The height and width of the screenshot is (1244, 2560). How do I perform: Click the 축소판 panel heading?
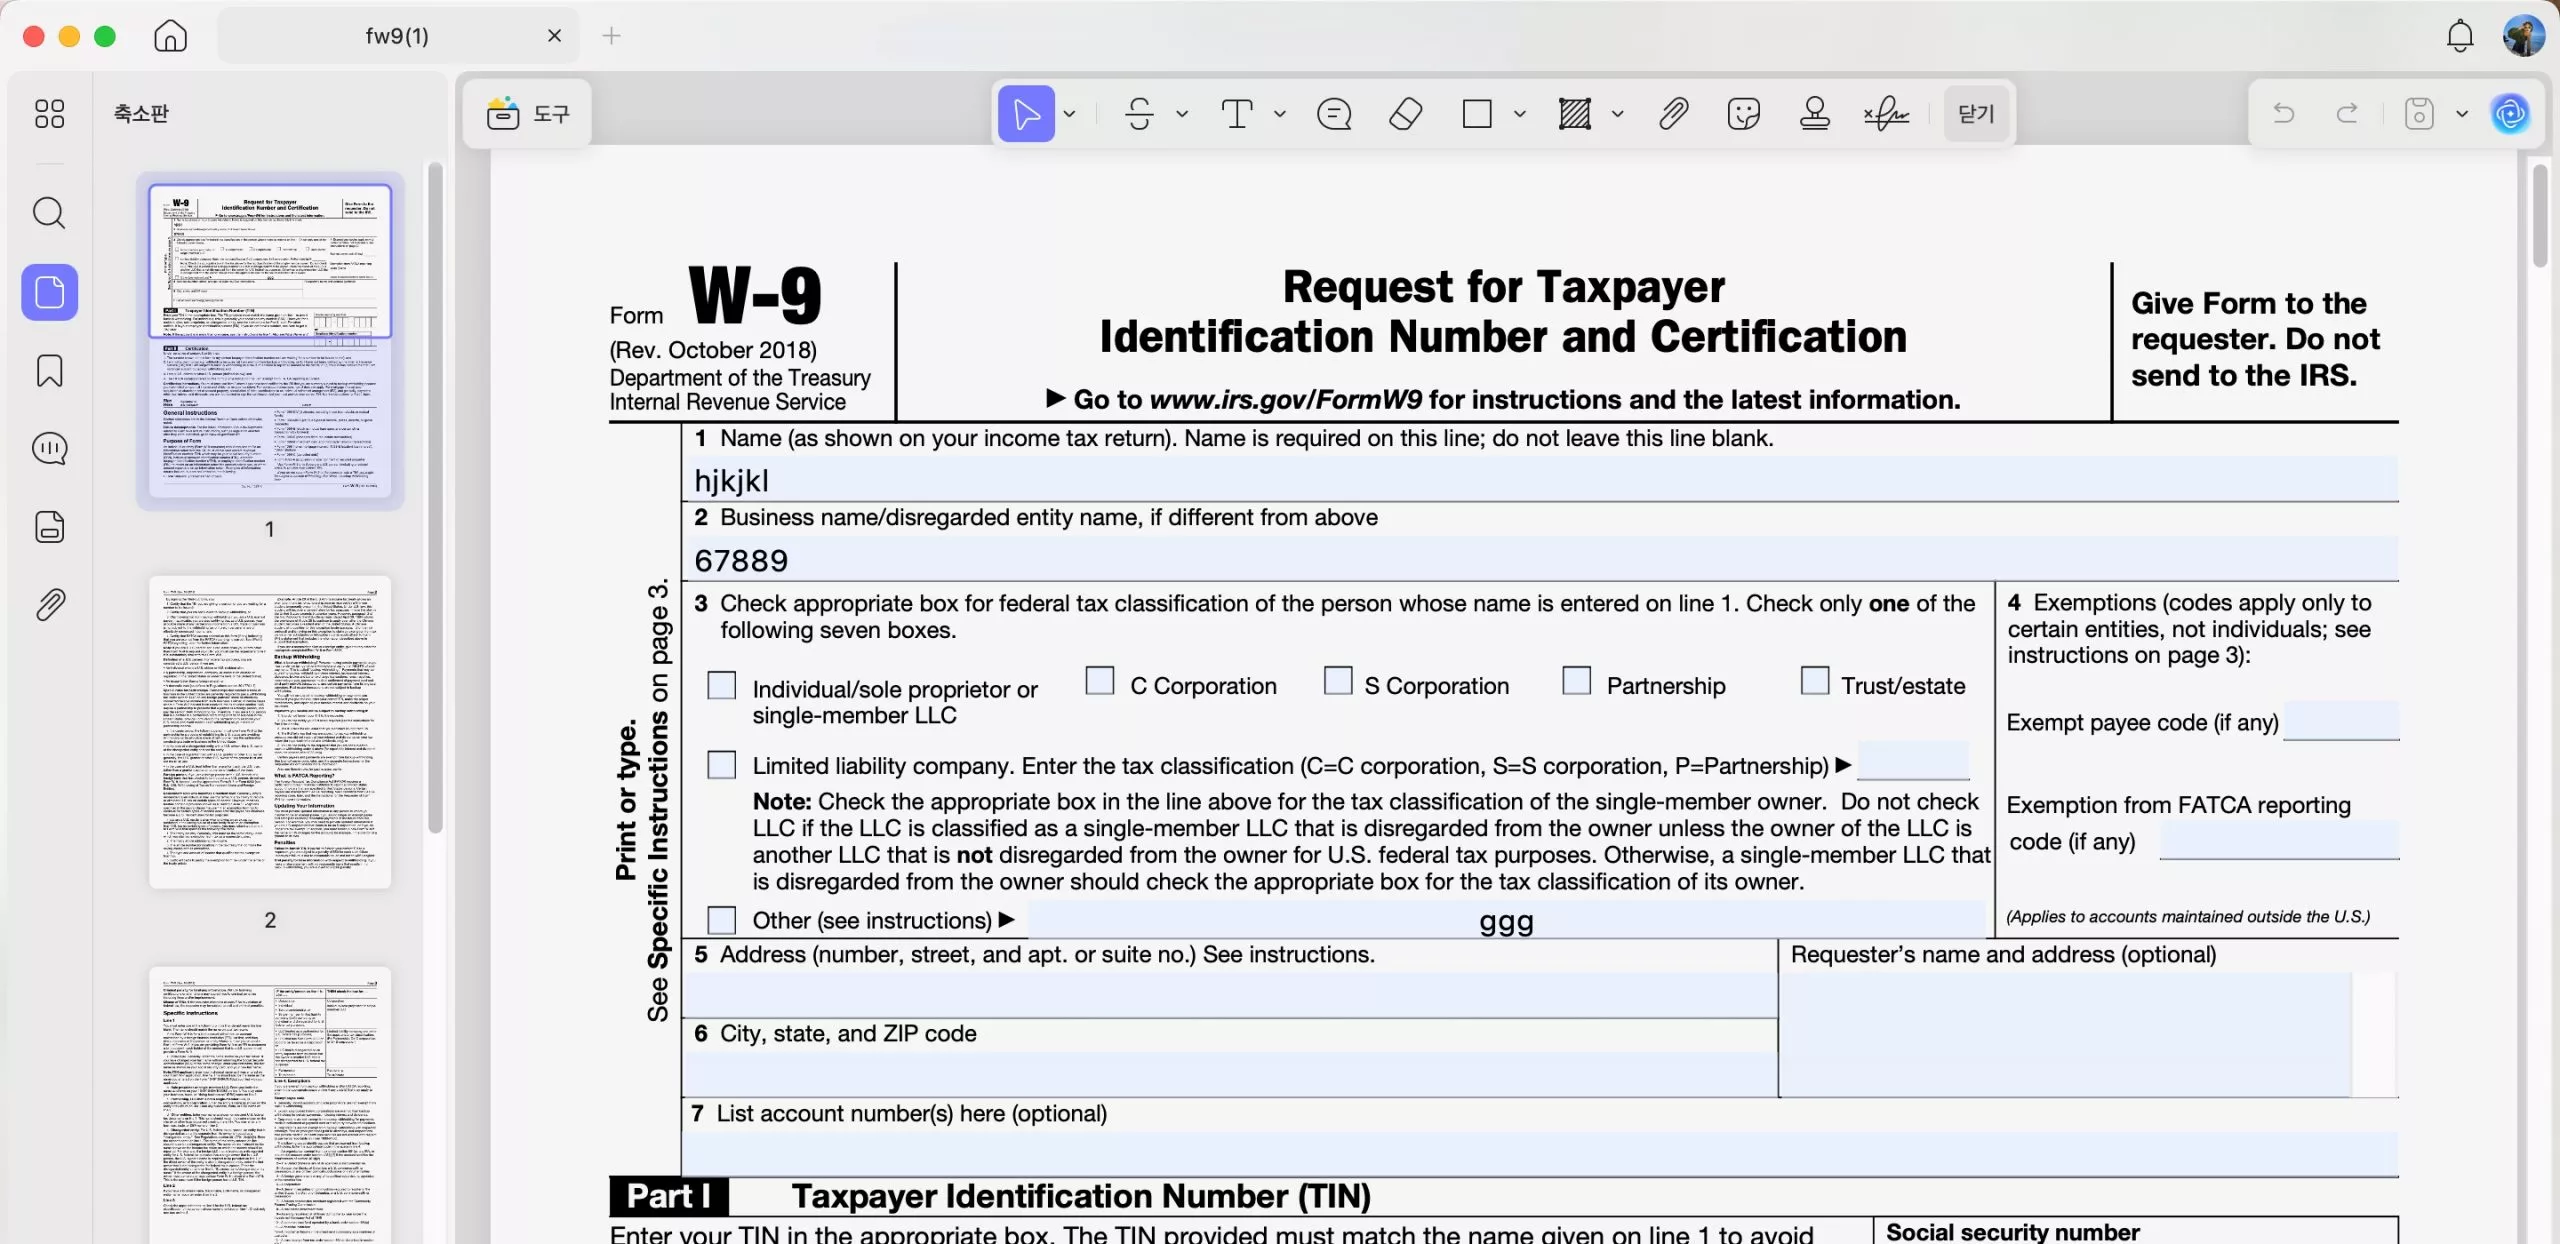pyautogui.click(x=141, y=114)
